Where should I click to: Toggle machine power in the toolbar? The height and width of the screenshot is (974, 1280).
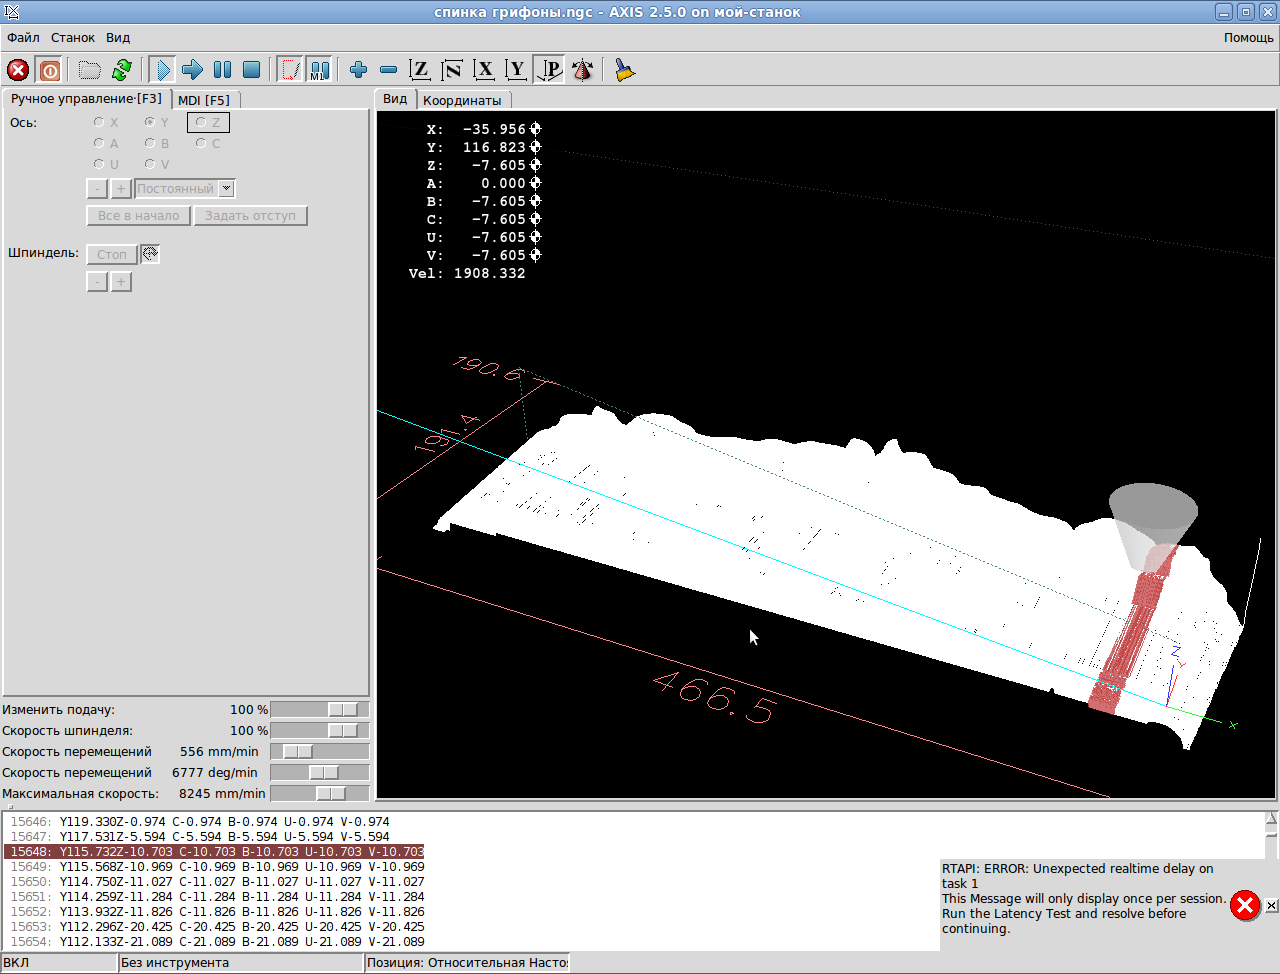[49, 70]
